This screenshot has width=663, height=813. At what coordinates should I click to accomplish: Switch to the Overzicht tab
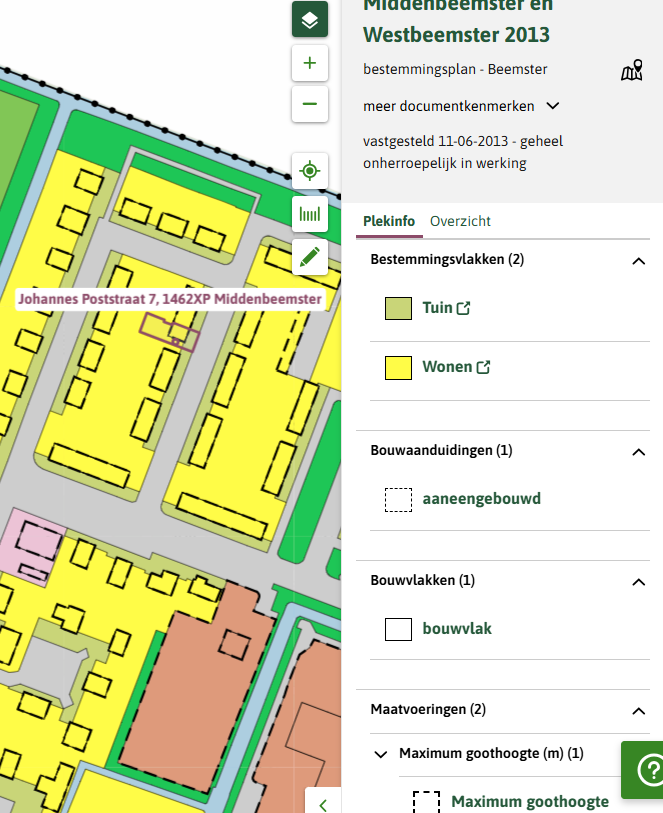click(460, 222)
